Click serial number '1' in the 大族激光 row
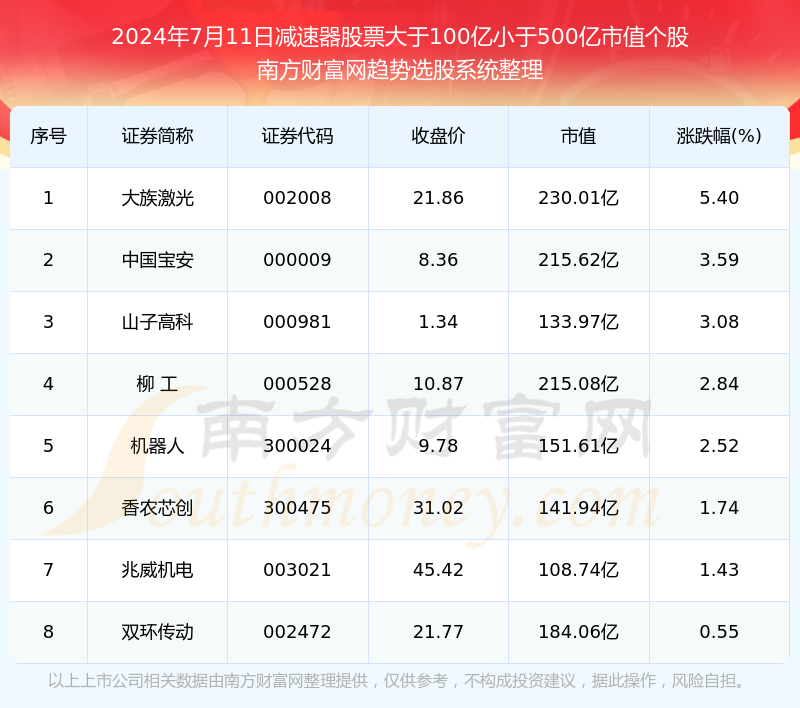800x708 pixels. pyautogui.click(x=48, y=198)
